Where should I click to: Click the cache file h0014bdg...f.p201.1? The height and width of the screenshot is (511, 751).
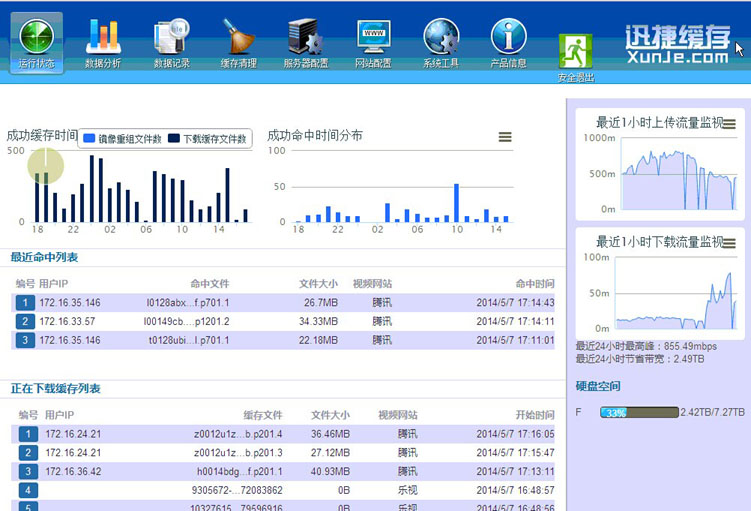point(239,471)
